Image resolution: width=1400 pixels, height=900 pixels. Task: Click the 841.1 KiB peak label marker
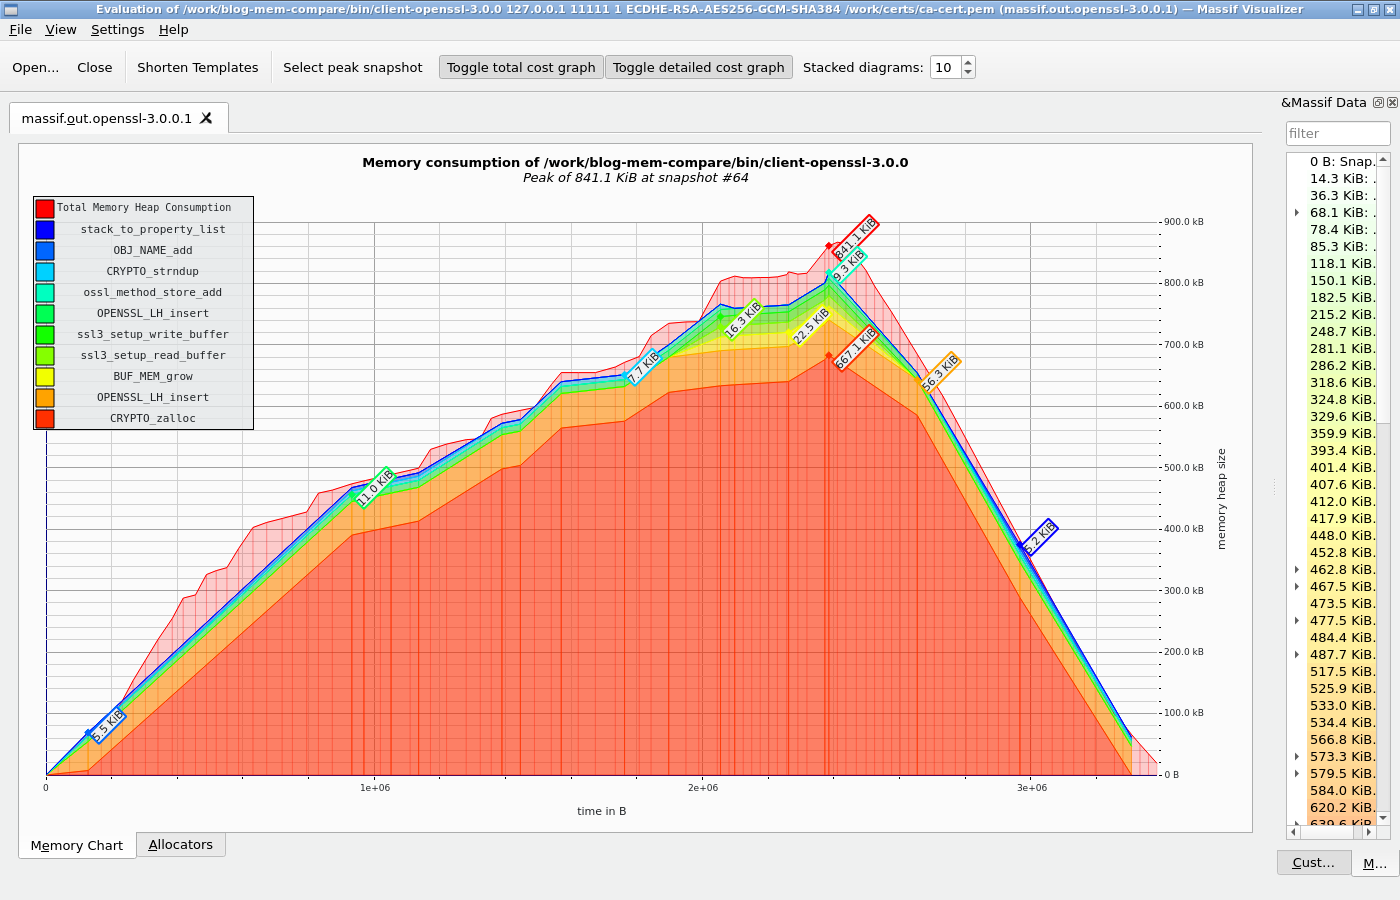click(x=856, y=238)
